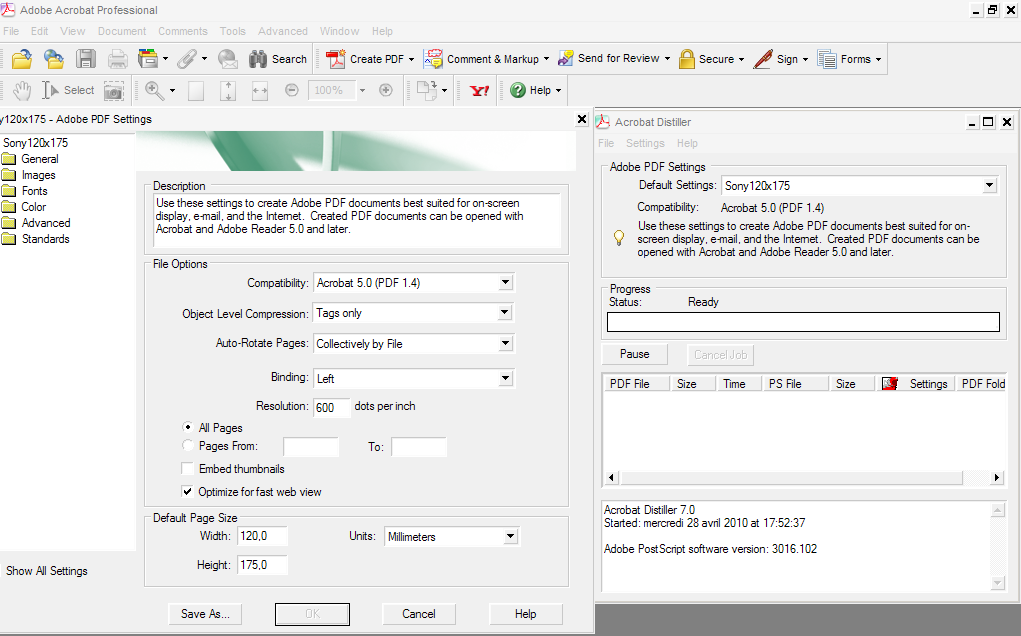Expand the Object Level Compression dropdown
1021x636 pixels.
(506, 313)
